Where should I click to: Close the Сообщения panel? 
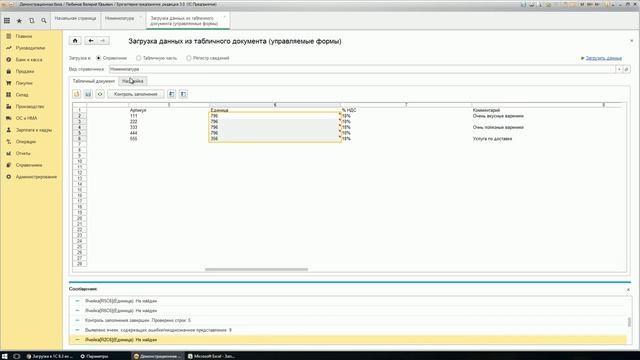tap(628, 289)
